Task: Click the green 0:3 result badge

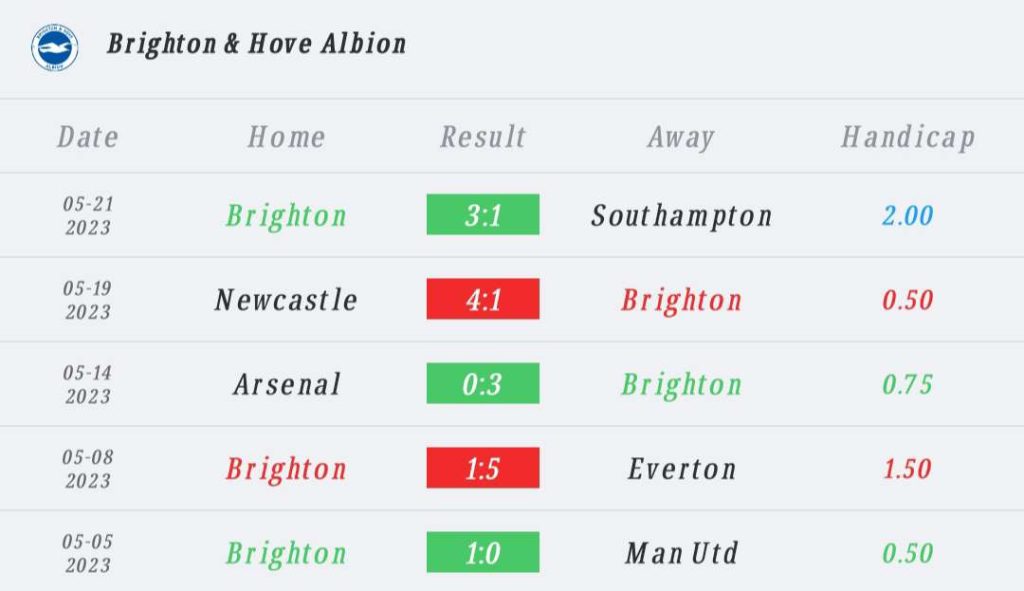Action: click(x=483, y=384)
